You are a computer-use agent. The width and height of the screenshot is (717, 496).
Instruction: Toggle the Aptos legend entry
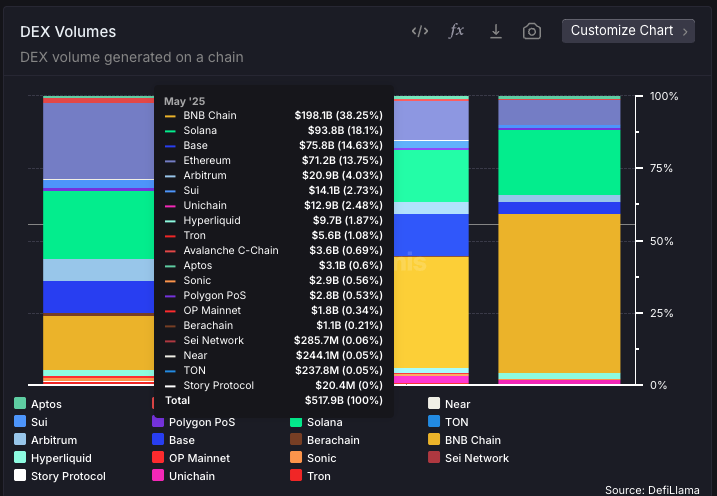(38, 404)
